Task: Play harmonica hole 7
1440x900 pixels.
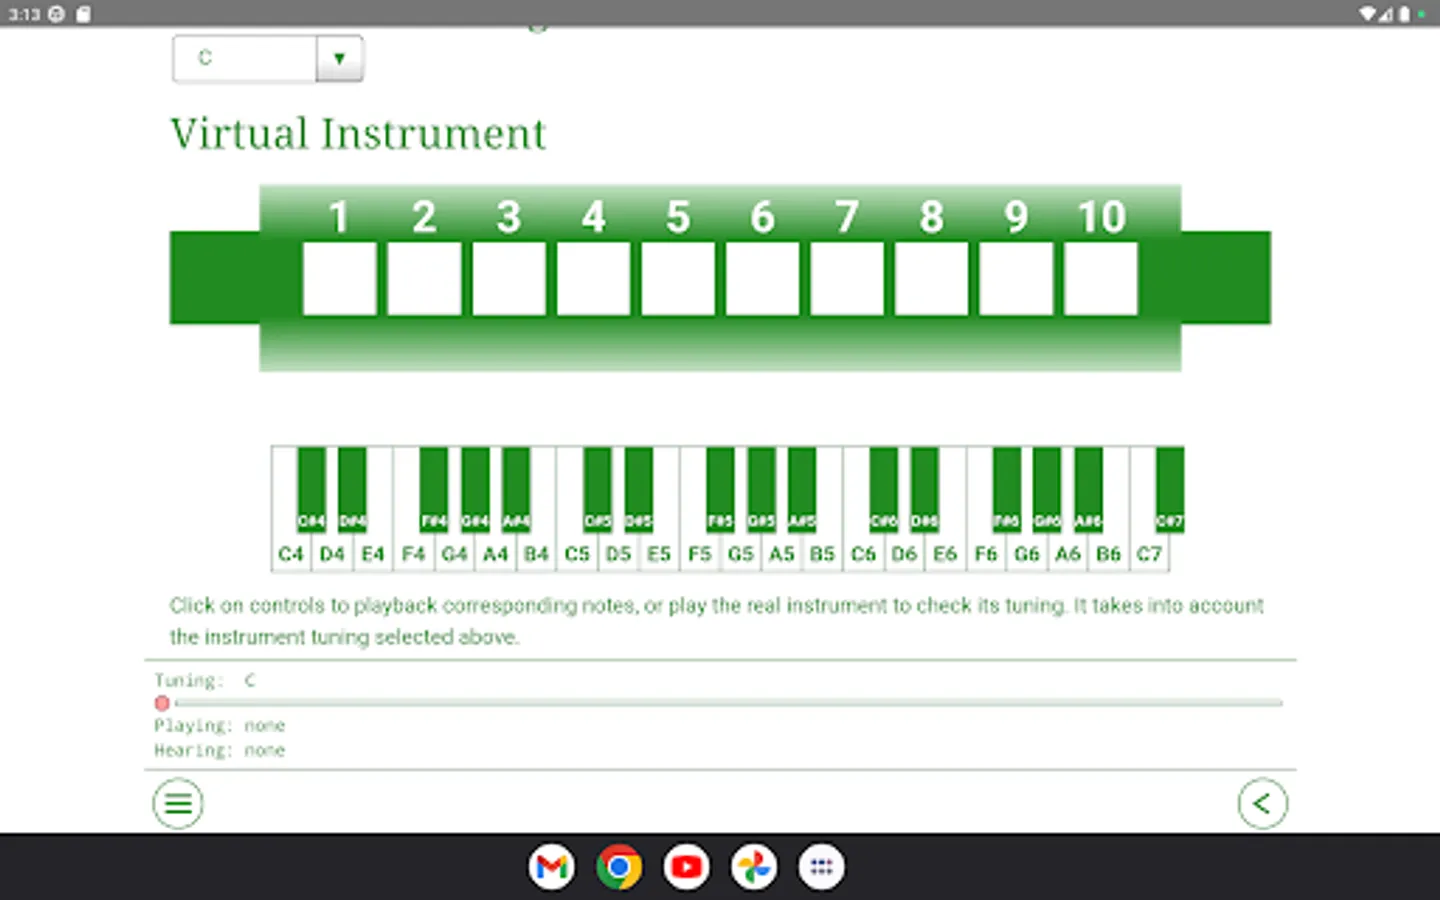Action: [x=847, y=279]
